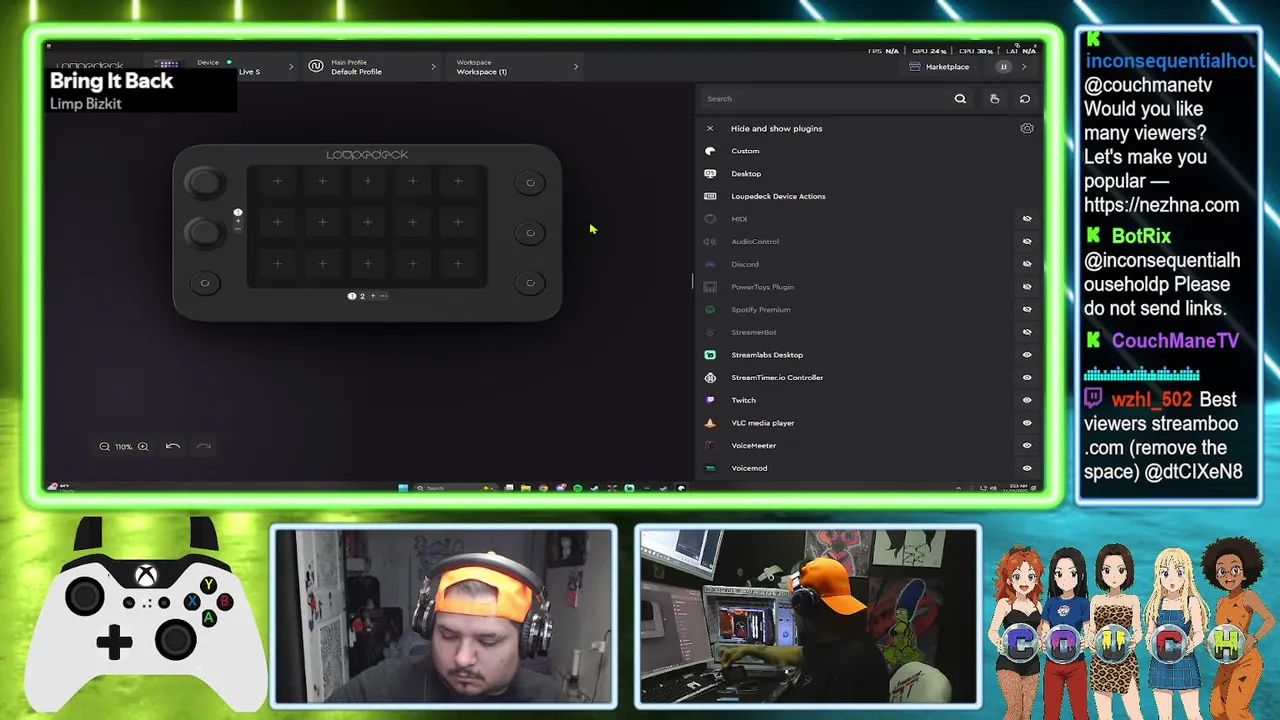Select the second dial knob
Image resolution: width=1280 pixels, height=720 pixels.
point(204,232)
